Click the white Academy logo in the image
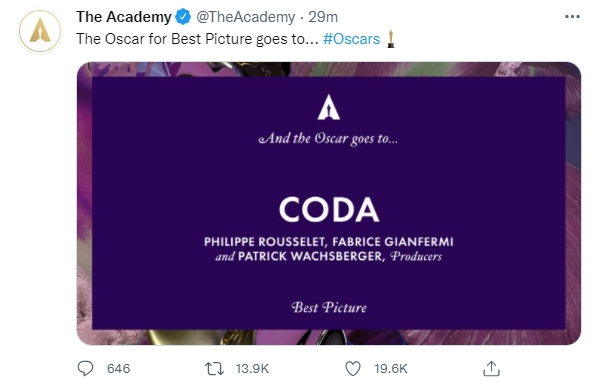This screenshot has height=386, width=597. tap(329, 107)
